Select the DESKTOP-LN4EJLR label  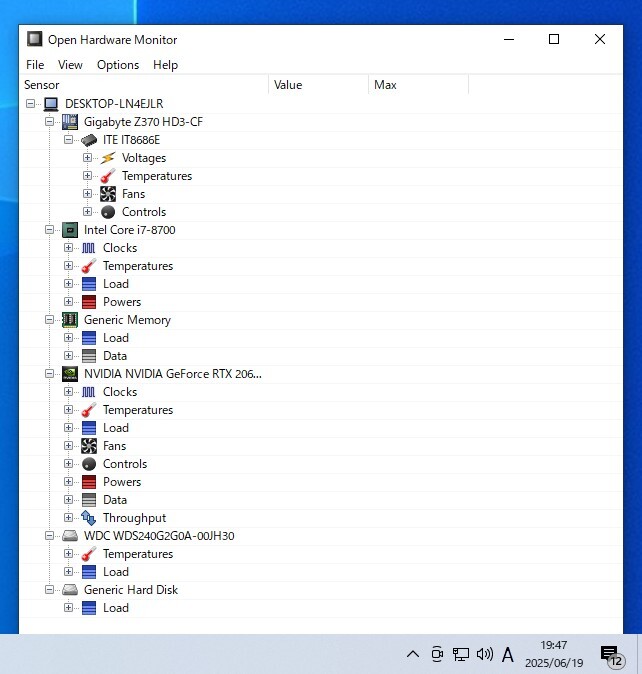114,104
